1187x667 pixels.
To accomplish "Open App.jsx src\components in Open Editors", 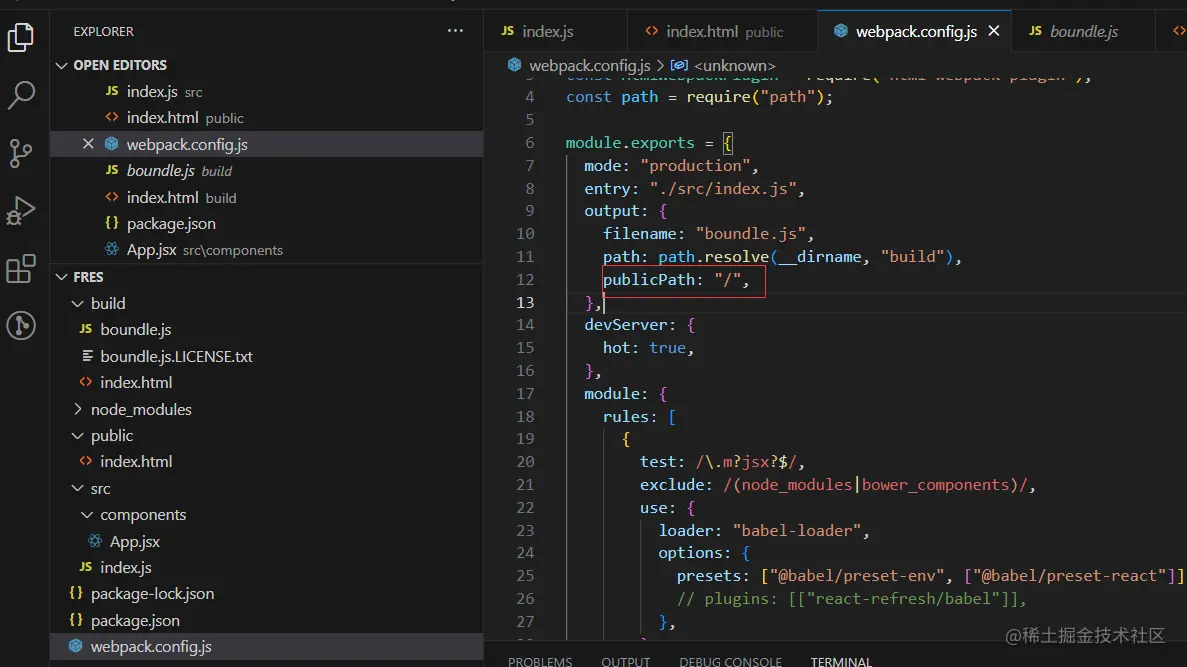I will 266,251.
